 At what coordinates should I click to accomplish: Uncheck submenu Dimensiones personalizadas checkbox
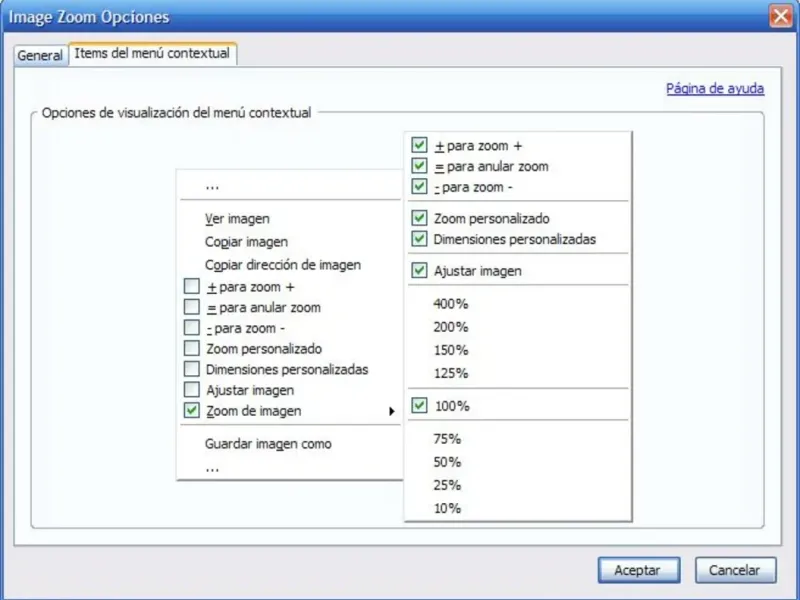pyautogui.click(x=420, y=239)
